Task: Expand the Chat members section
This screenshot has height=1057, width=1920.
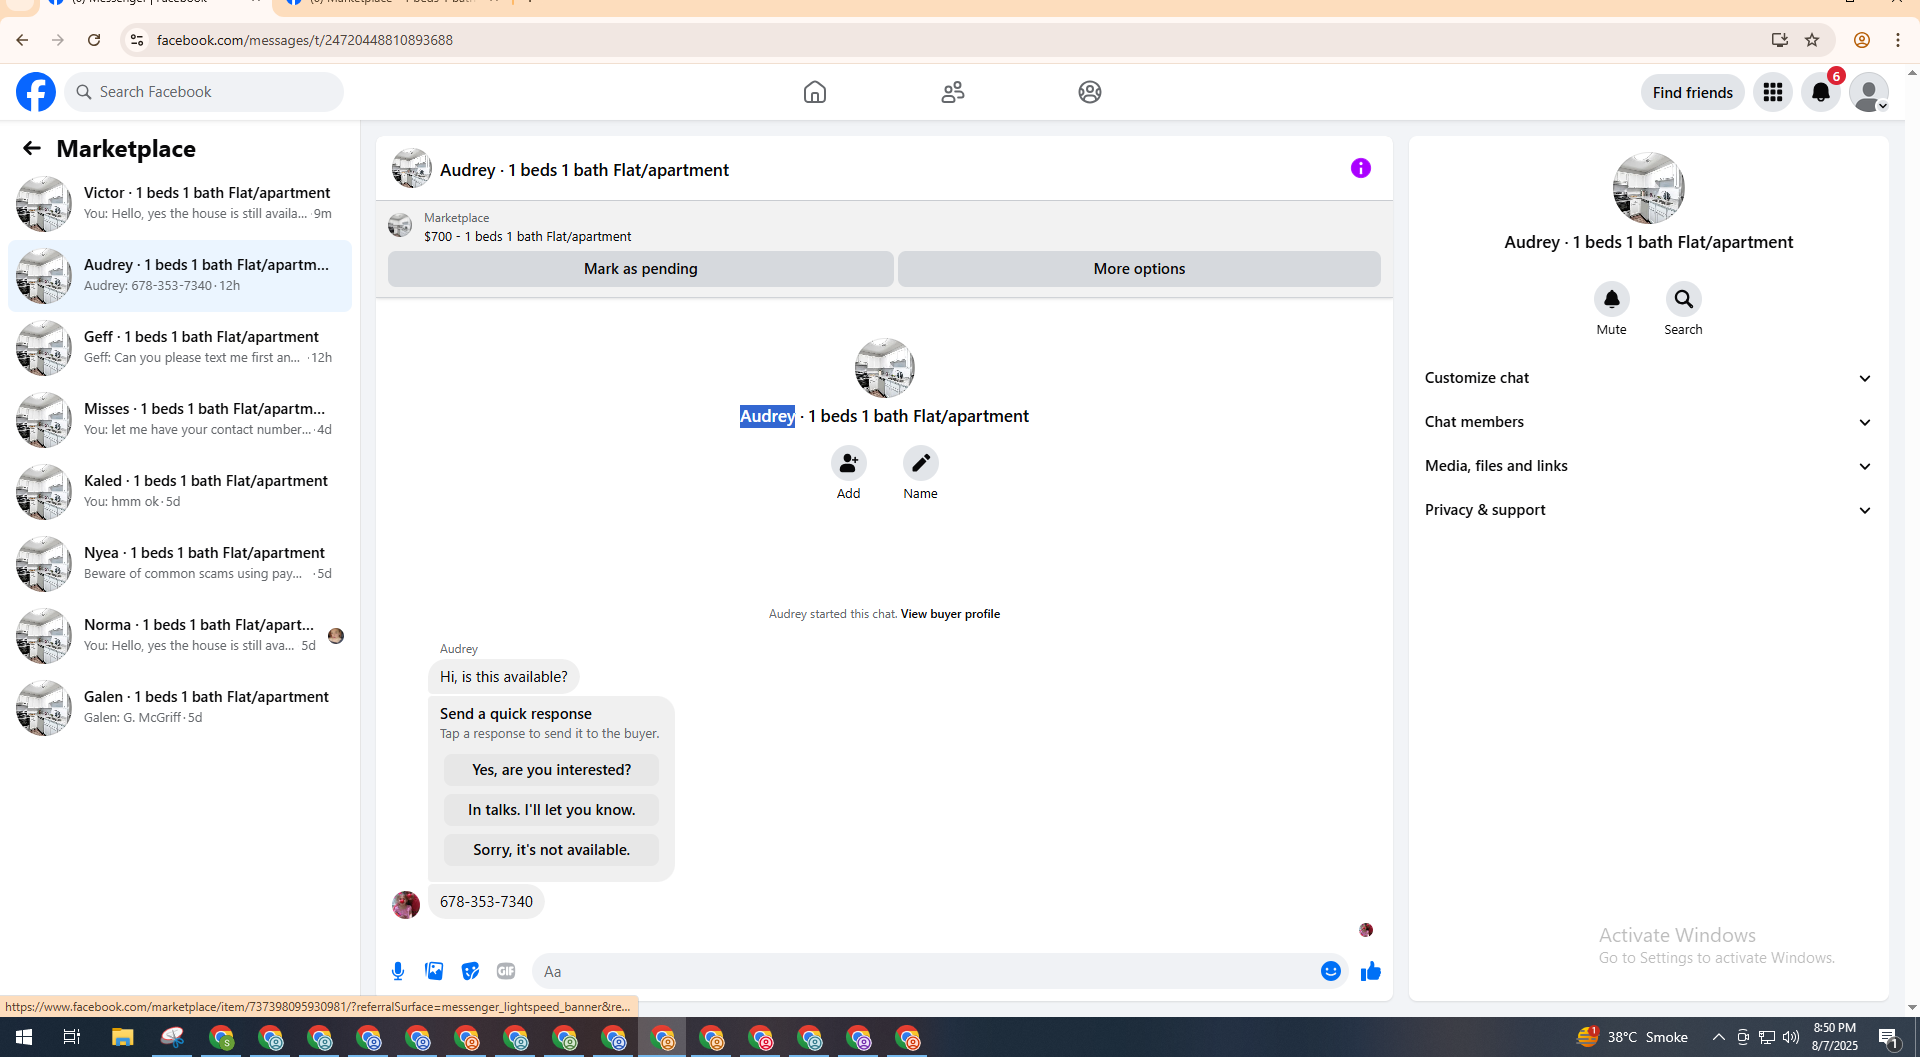Action: pyautogui.click(x=1649, y=422)
